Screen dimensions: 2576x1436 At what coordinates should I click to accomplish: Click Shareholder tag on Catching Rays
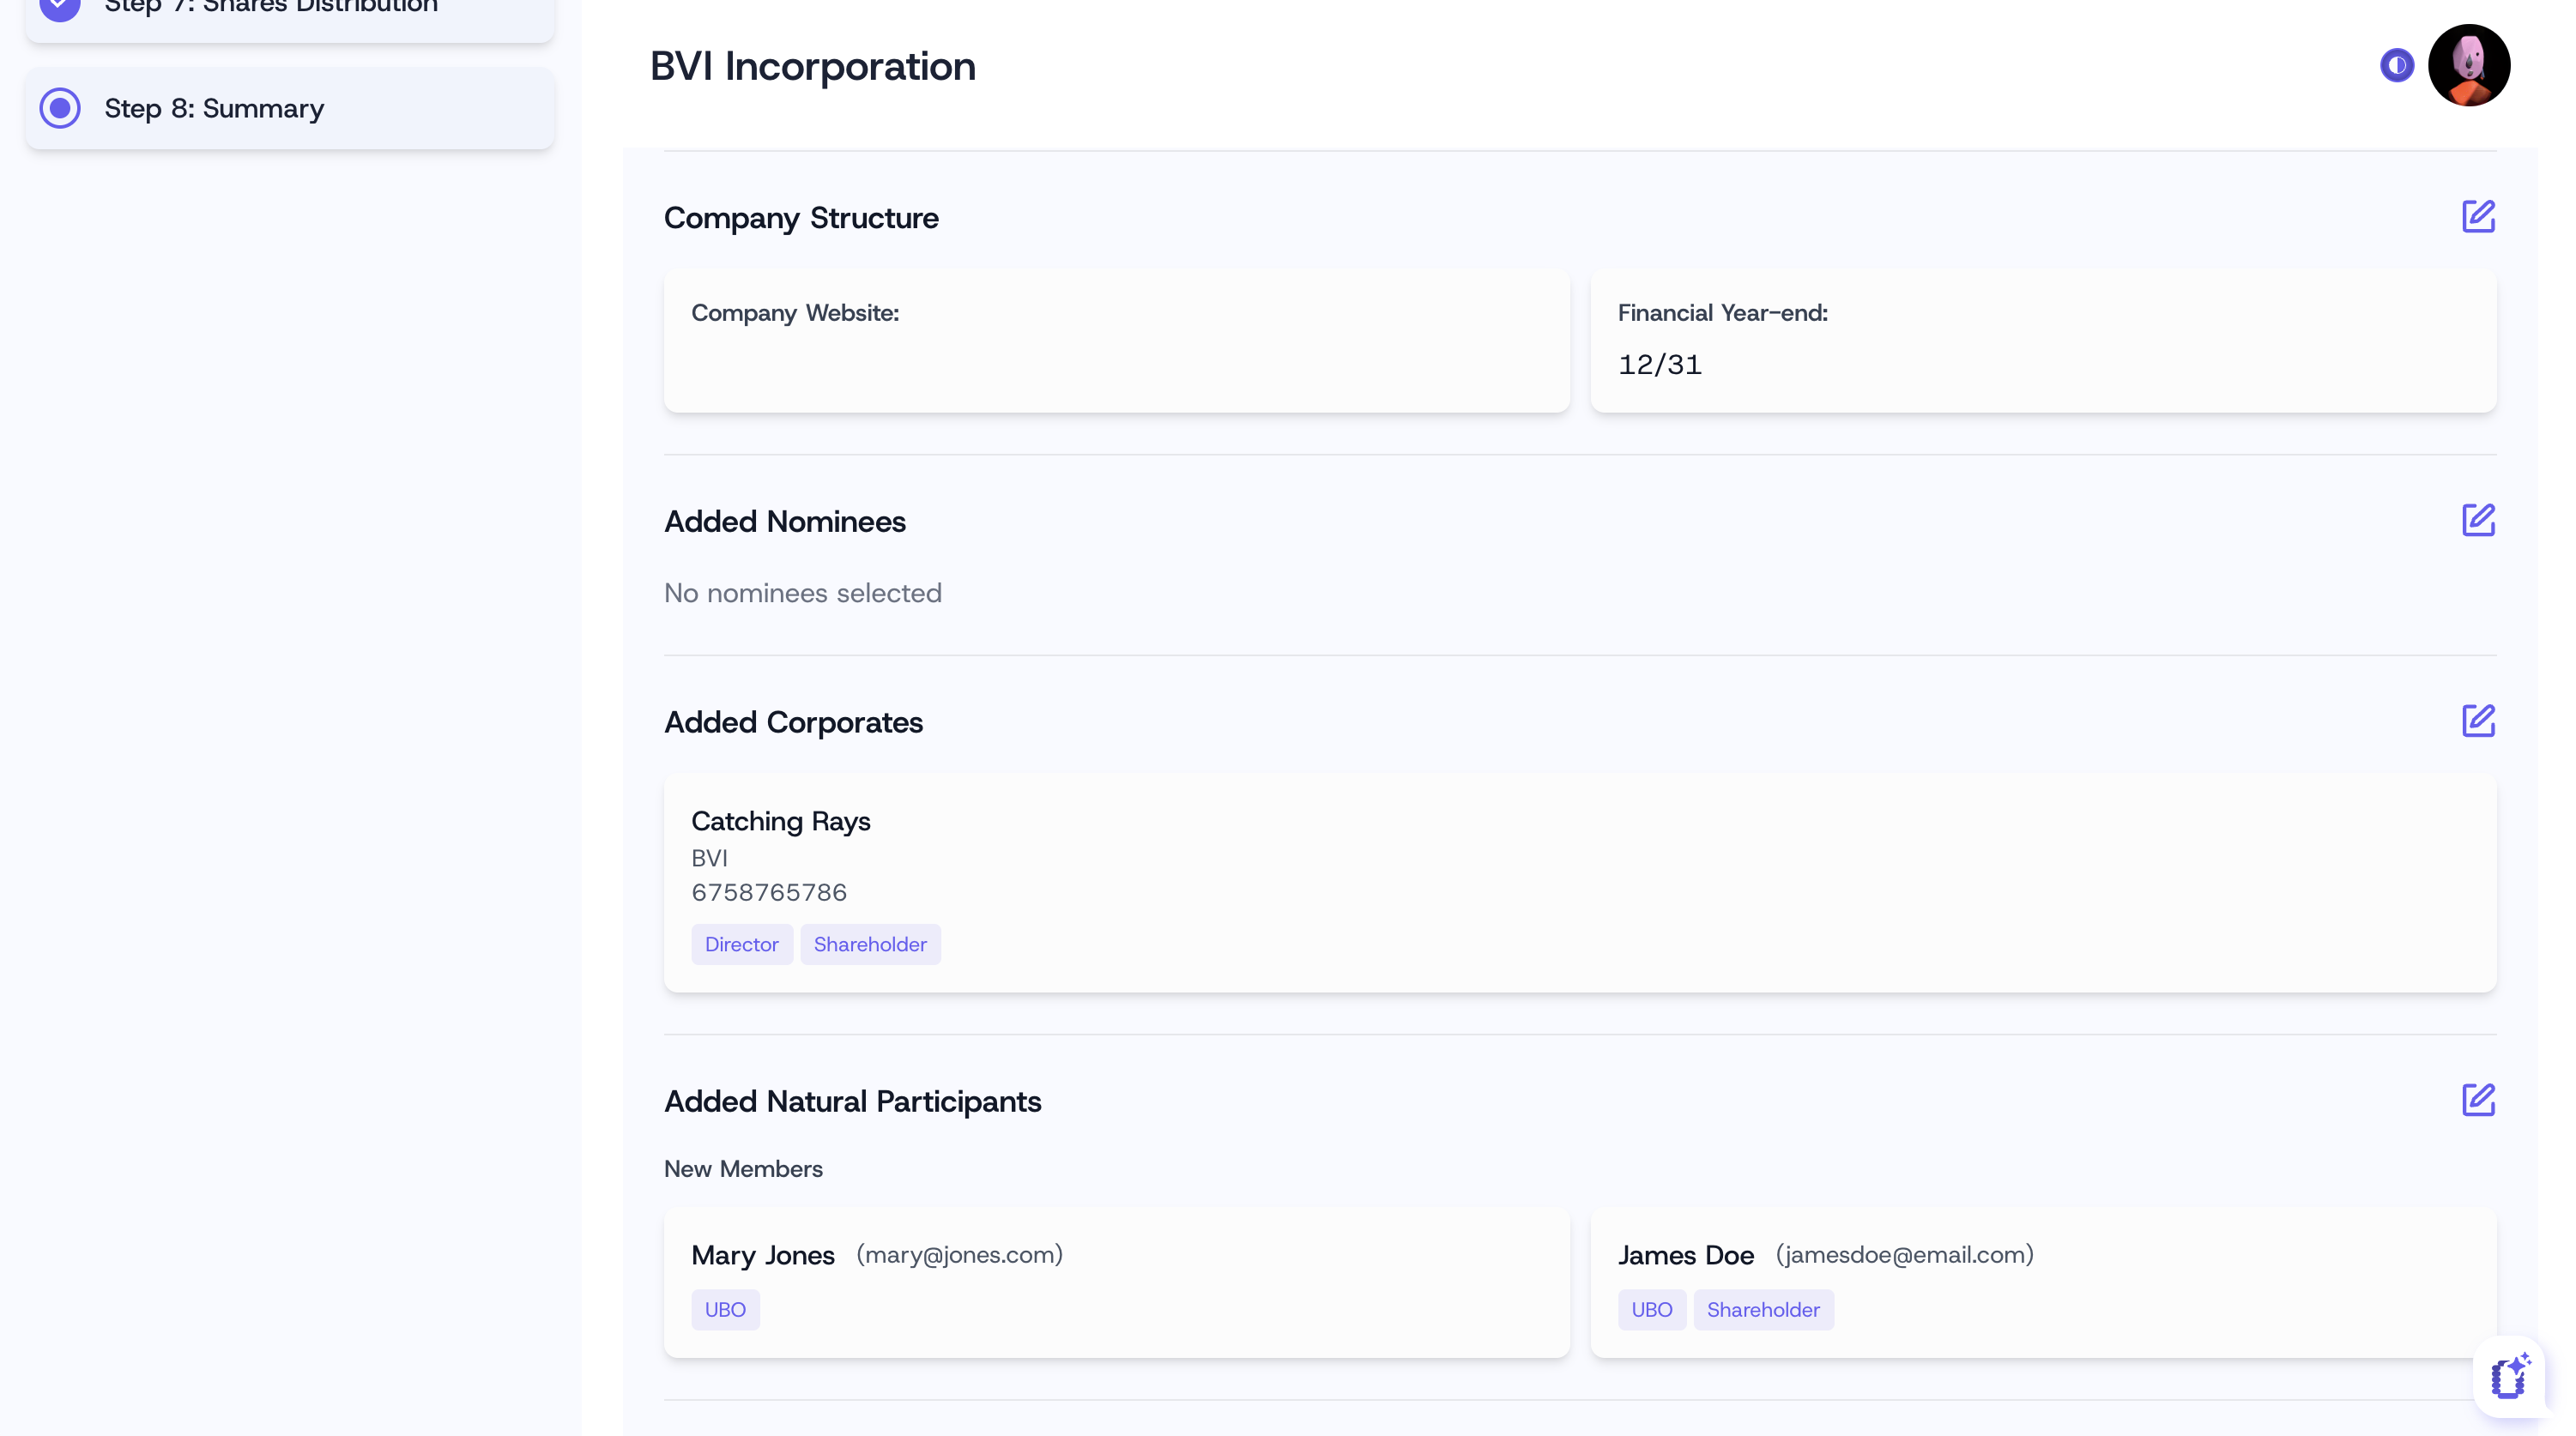click(869, 944)
